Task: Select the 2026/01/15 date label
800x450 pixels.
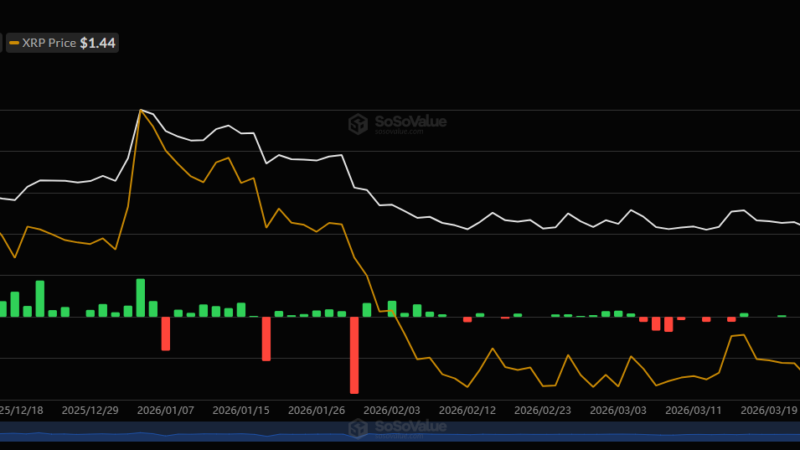Action: pos(241,410)
